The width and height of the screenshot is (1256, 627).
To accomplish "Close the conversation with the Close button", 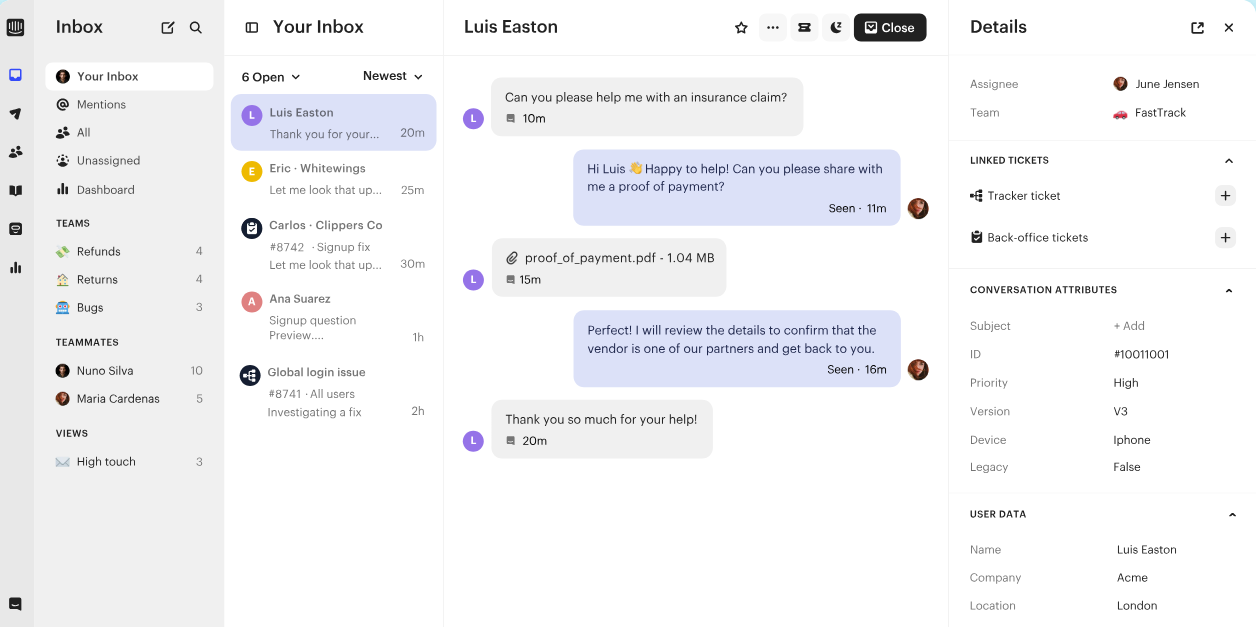I will [x=889, y=27].
